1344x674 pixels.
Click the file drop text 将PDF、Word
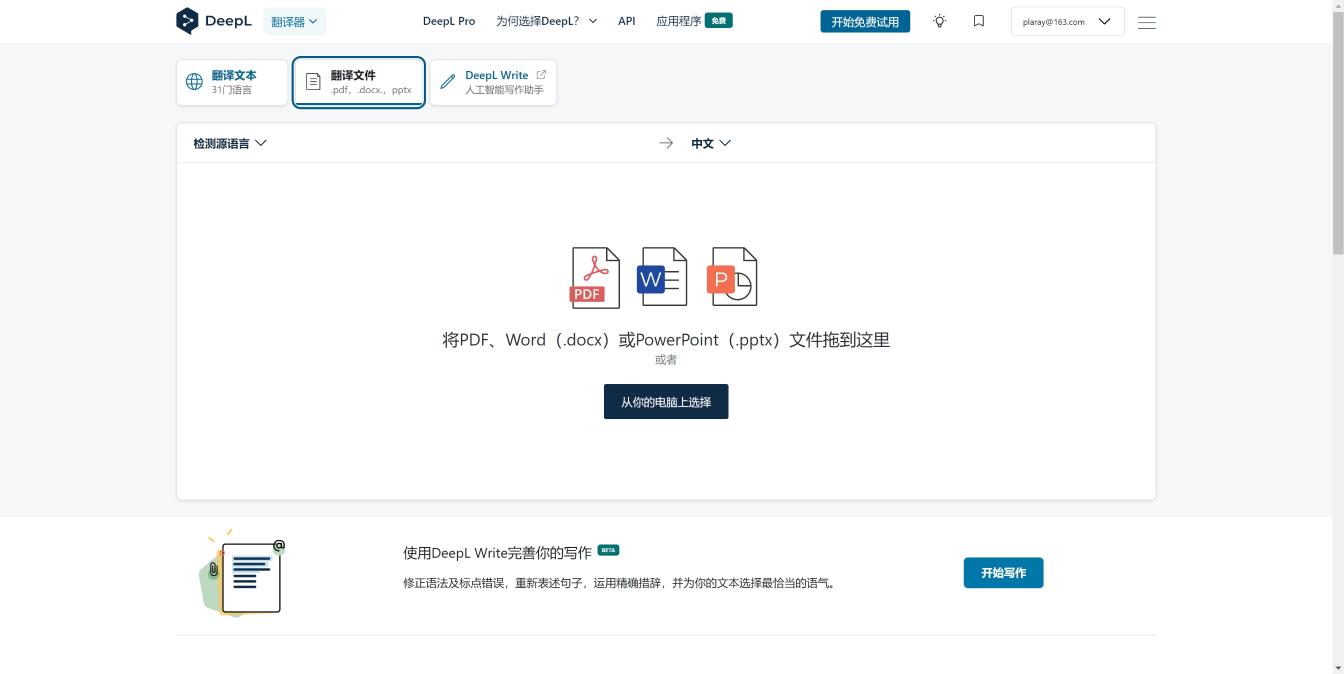(666, 340)
